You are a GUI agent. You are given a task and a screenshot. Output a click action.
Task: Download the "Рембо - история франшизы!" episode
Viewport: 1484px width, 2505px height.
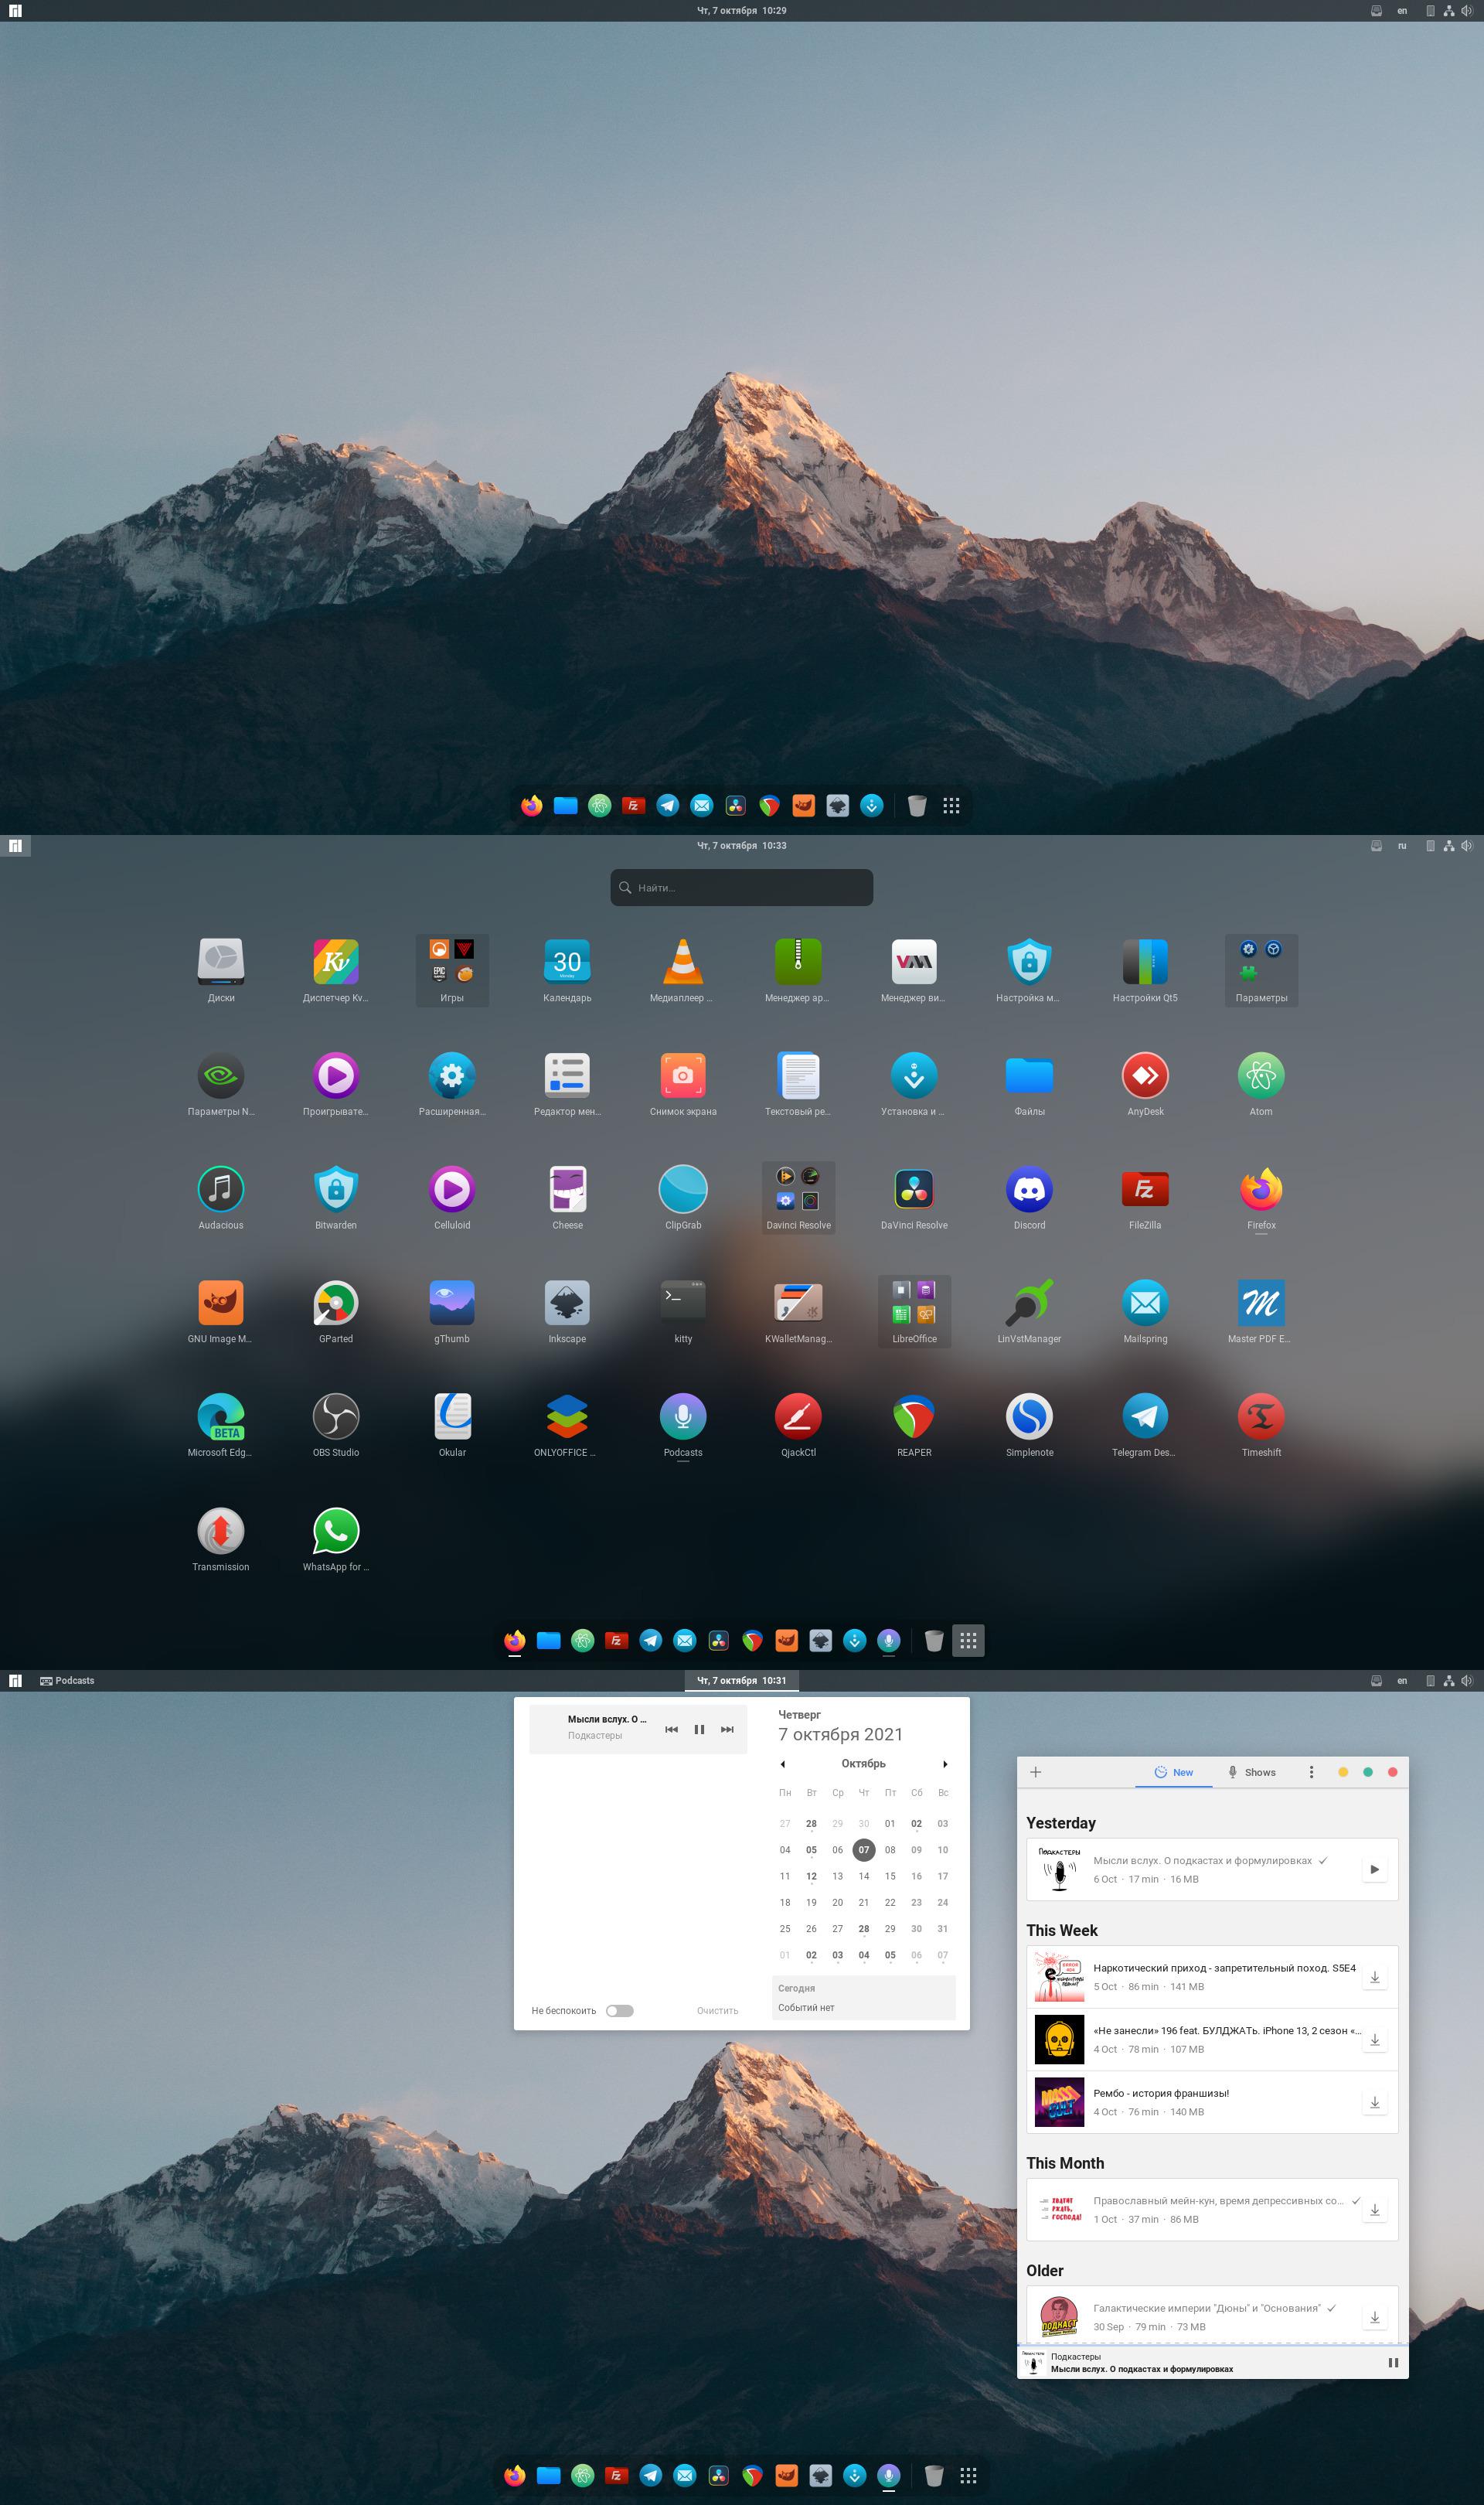[x=1374, y=2103]
